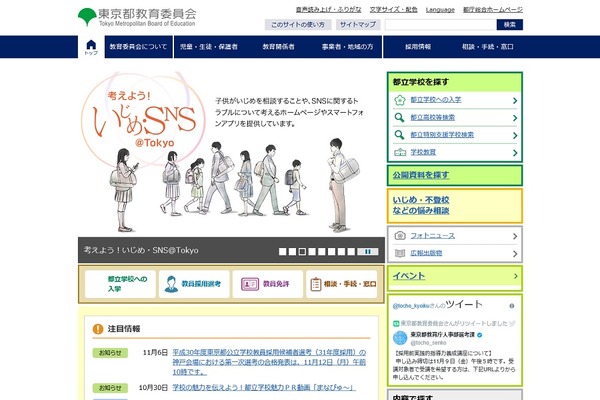Click the chevron on the 広報出版物 row

[x=515, y=254]
